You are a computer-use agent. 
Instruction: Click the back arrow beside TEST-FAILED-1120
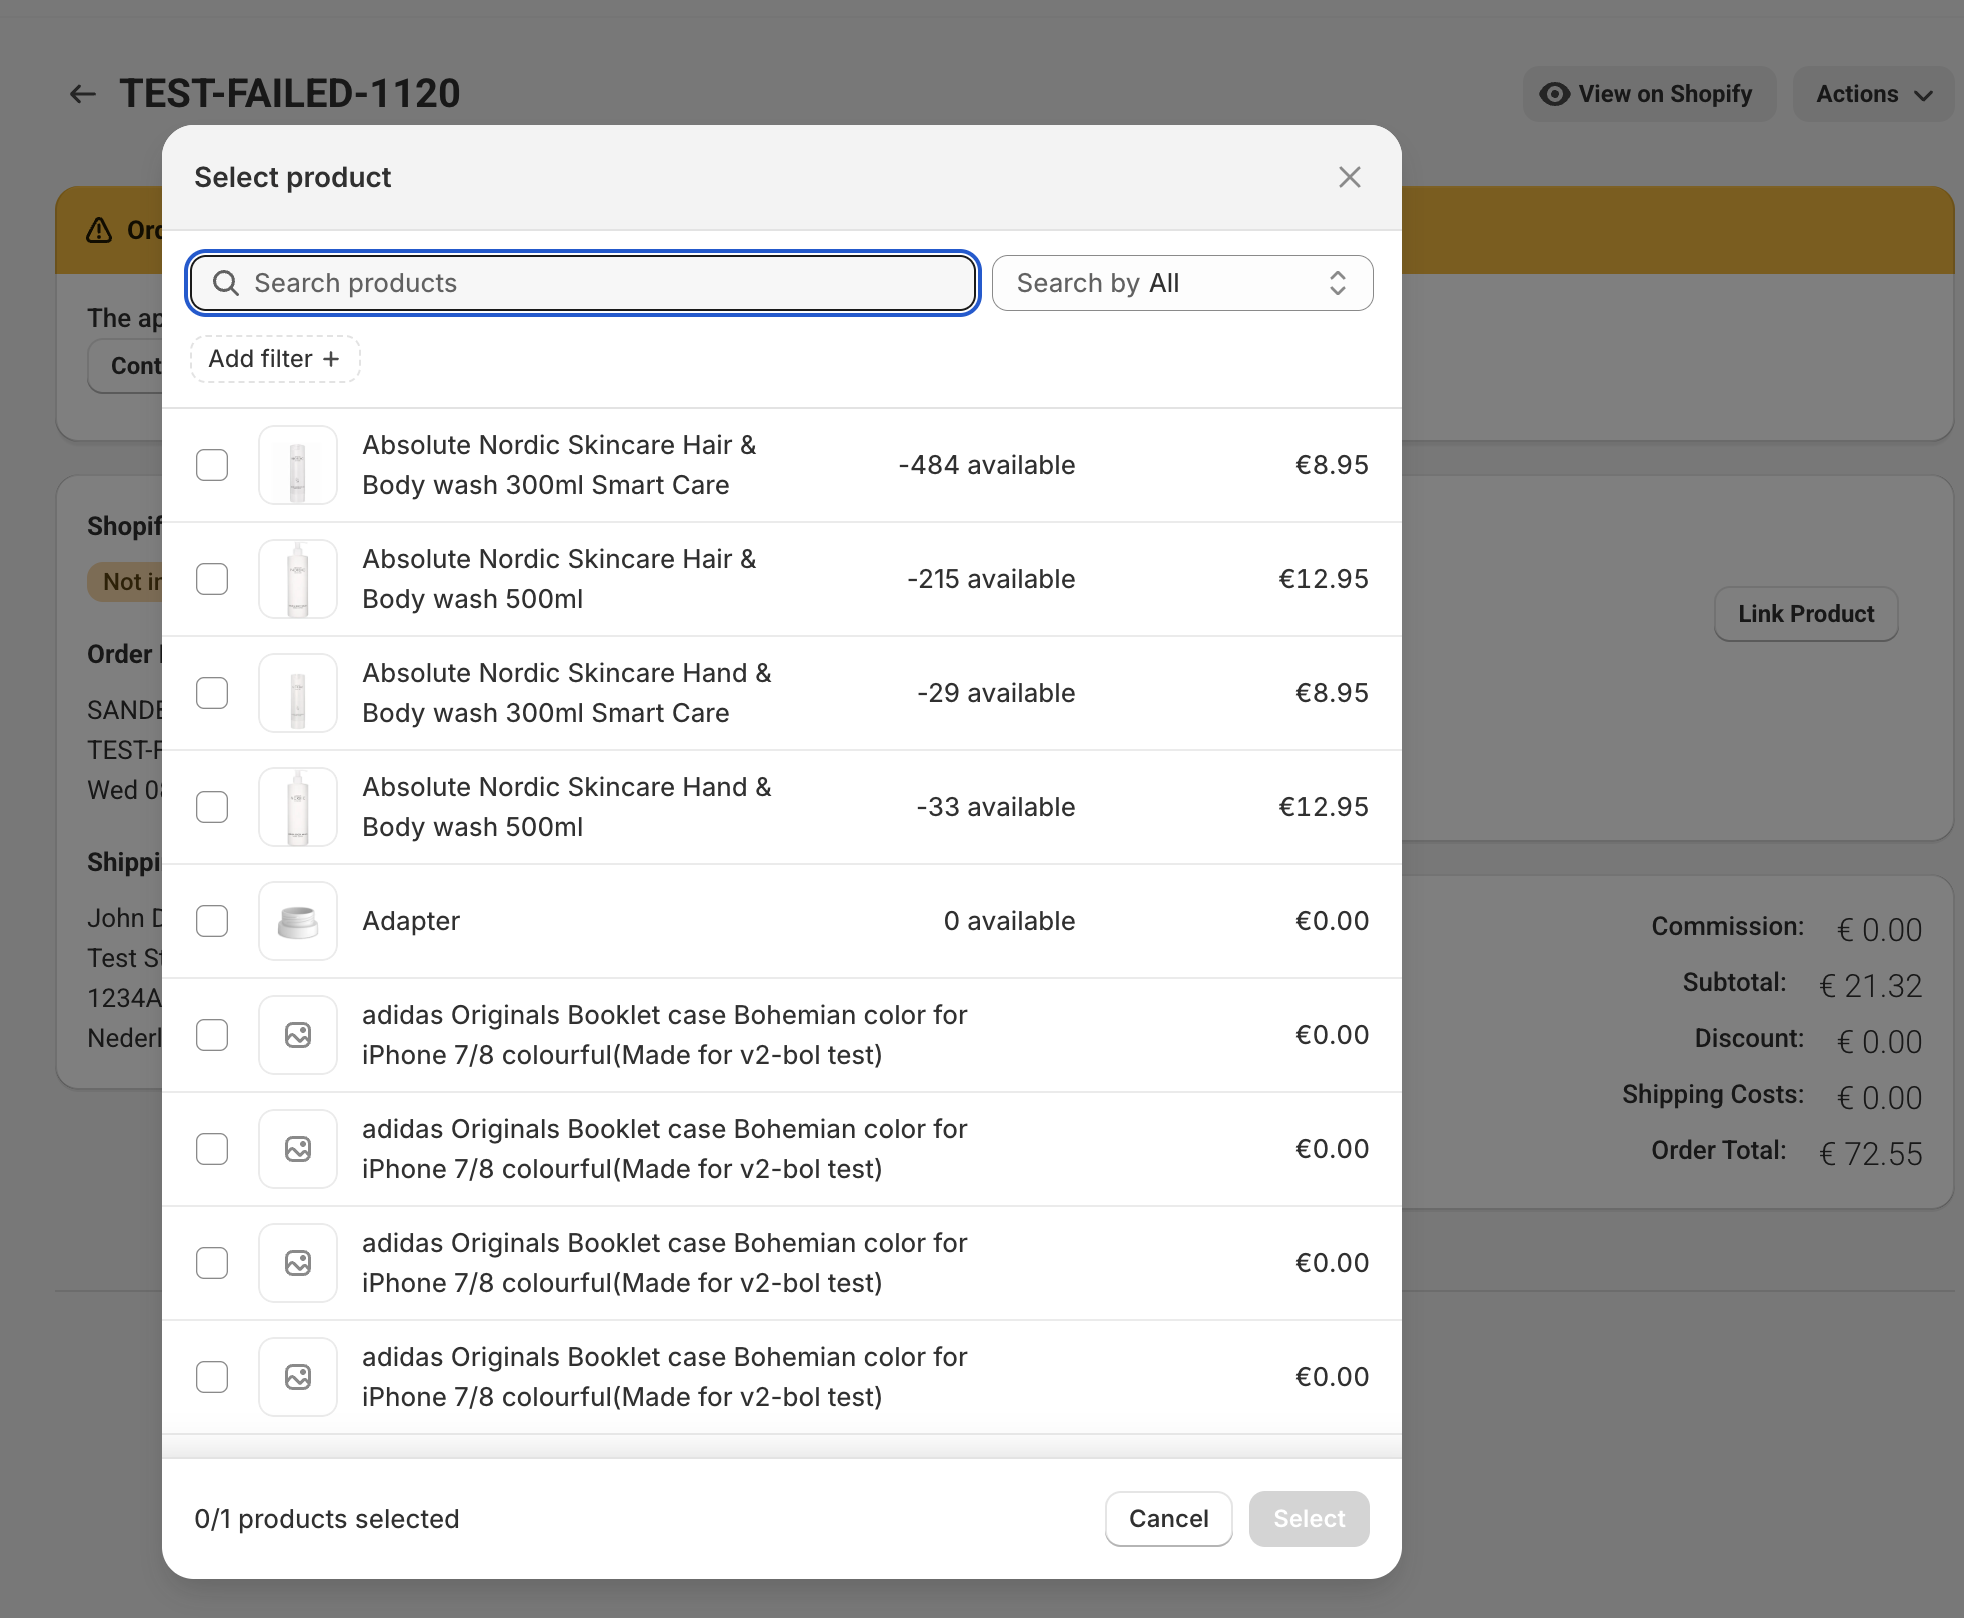point(82,94)
